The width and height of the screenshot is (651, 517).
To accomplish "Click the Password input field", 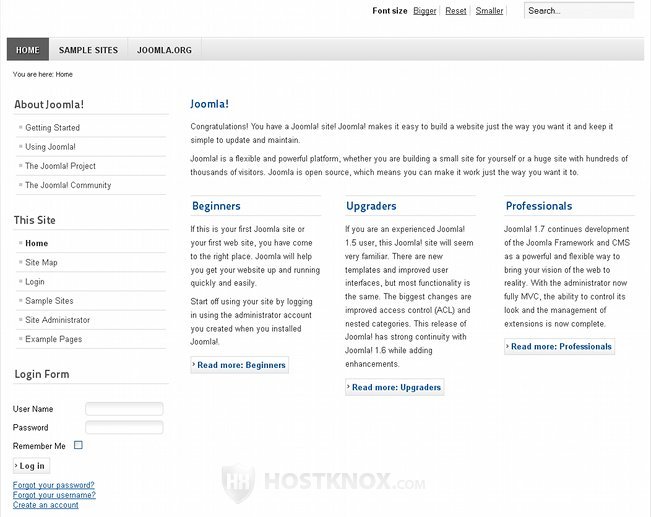I will 124,427.
